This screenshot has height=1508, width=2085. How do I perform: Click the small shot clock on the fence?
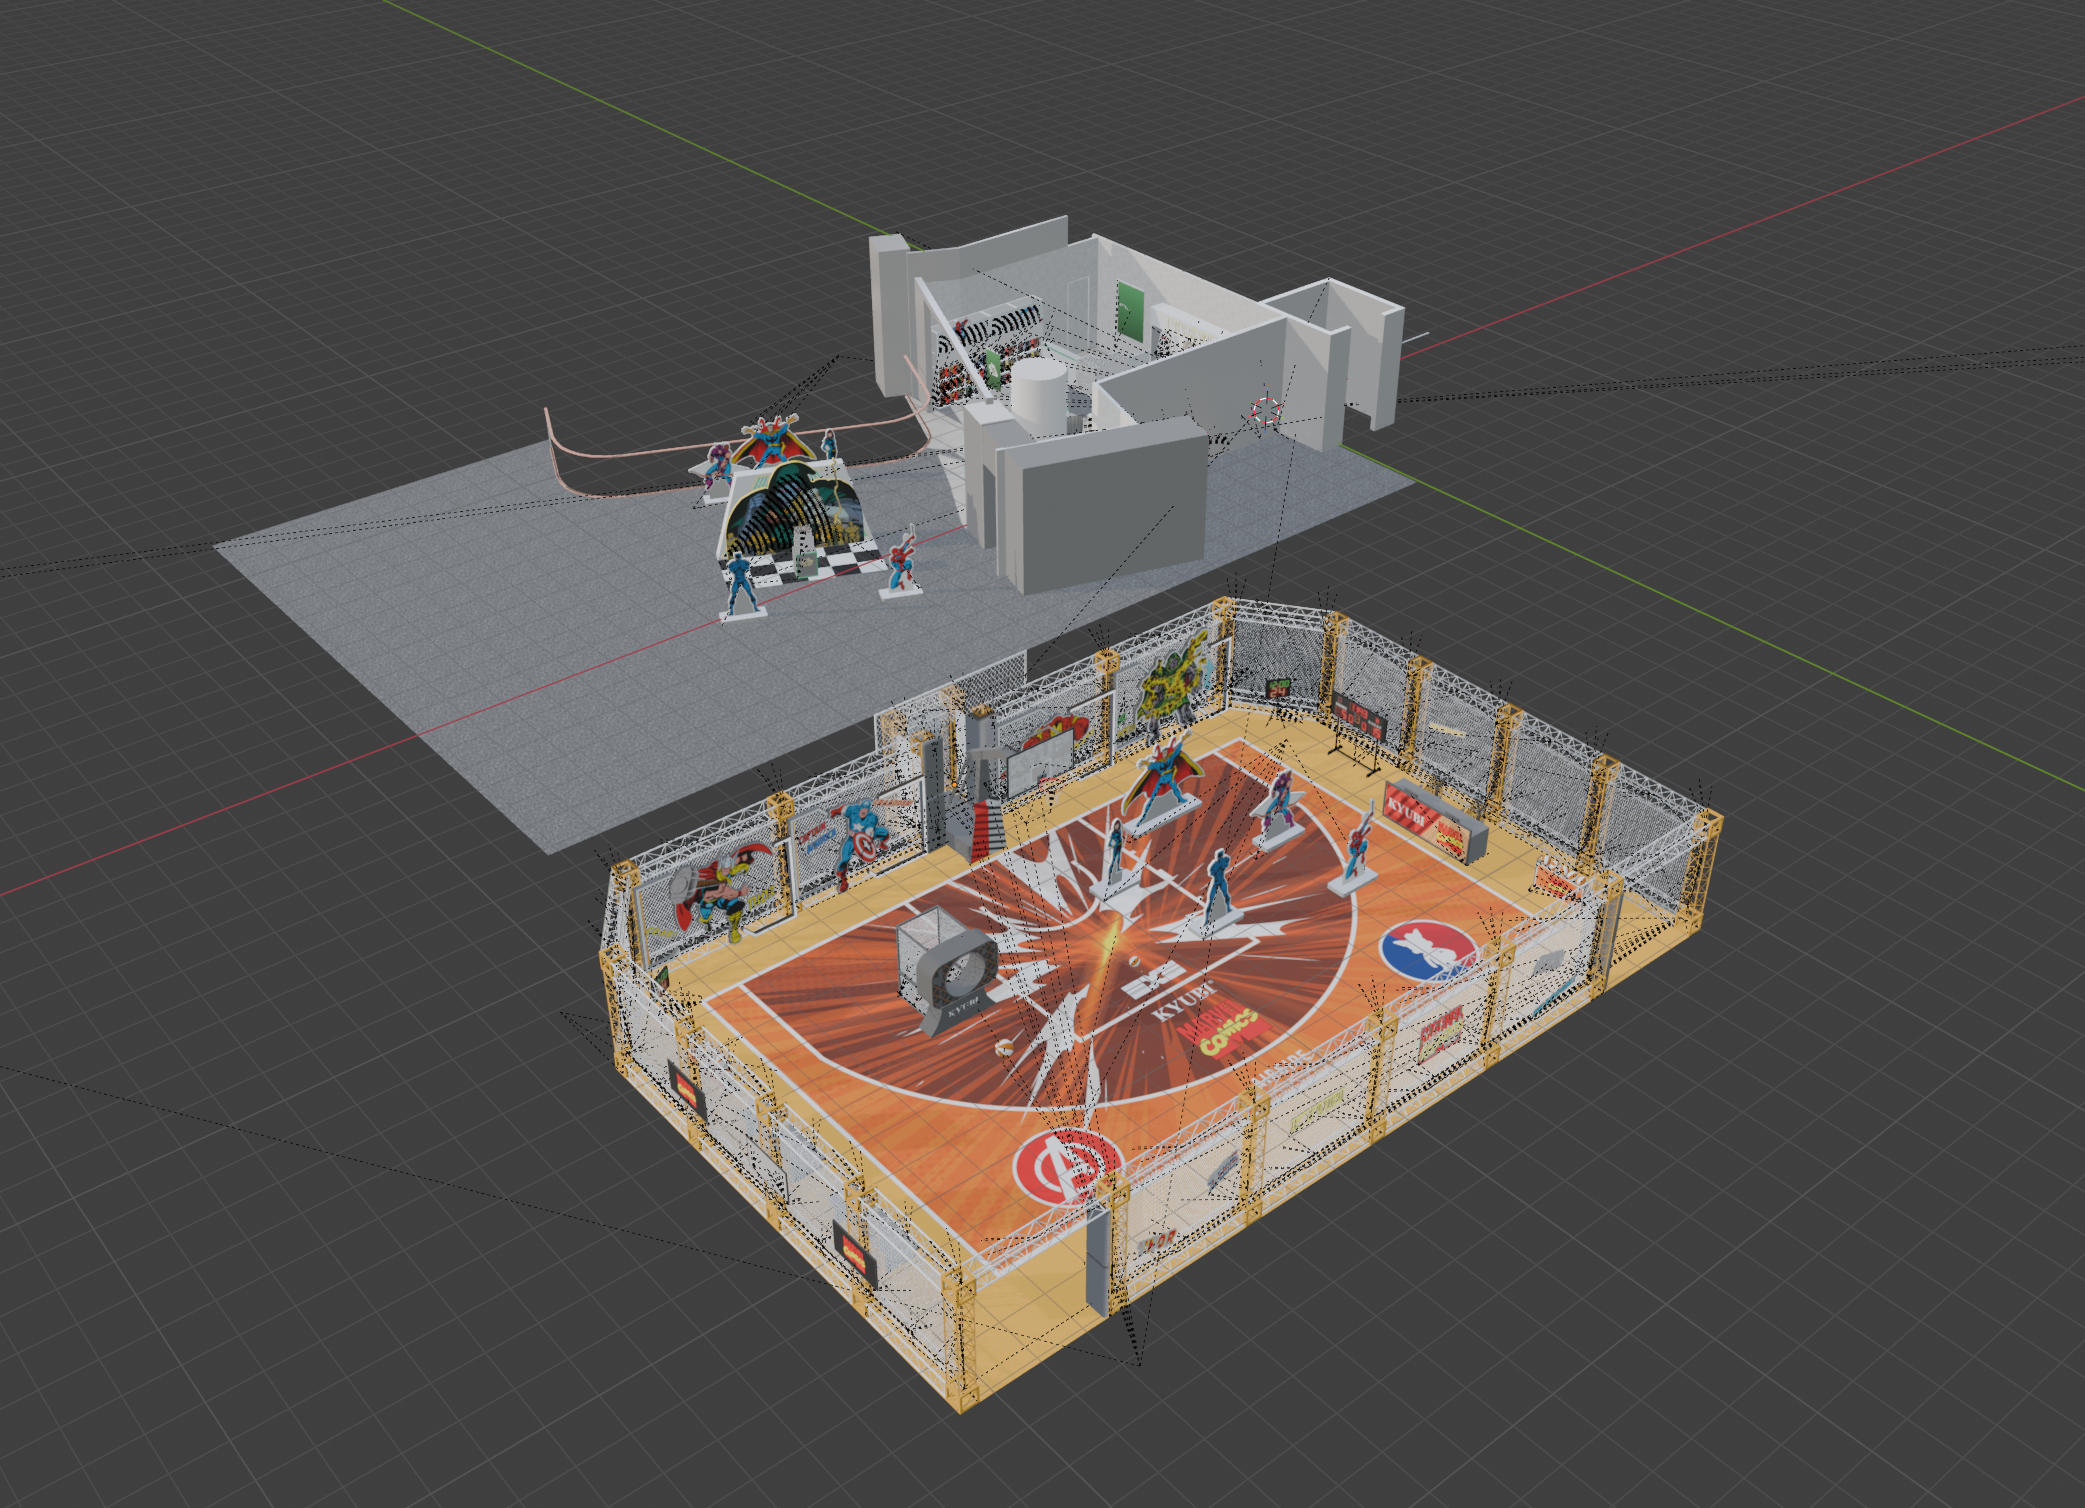pyautogui.click(x=1279, y=687)
